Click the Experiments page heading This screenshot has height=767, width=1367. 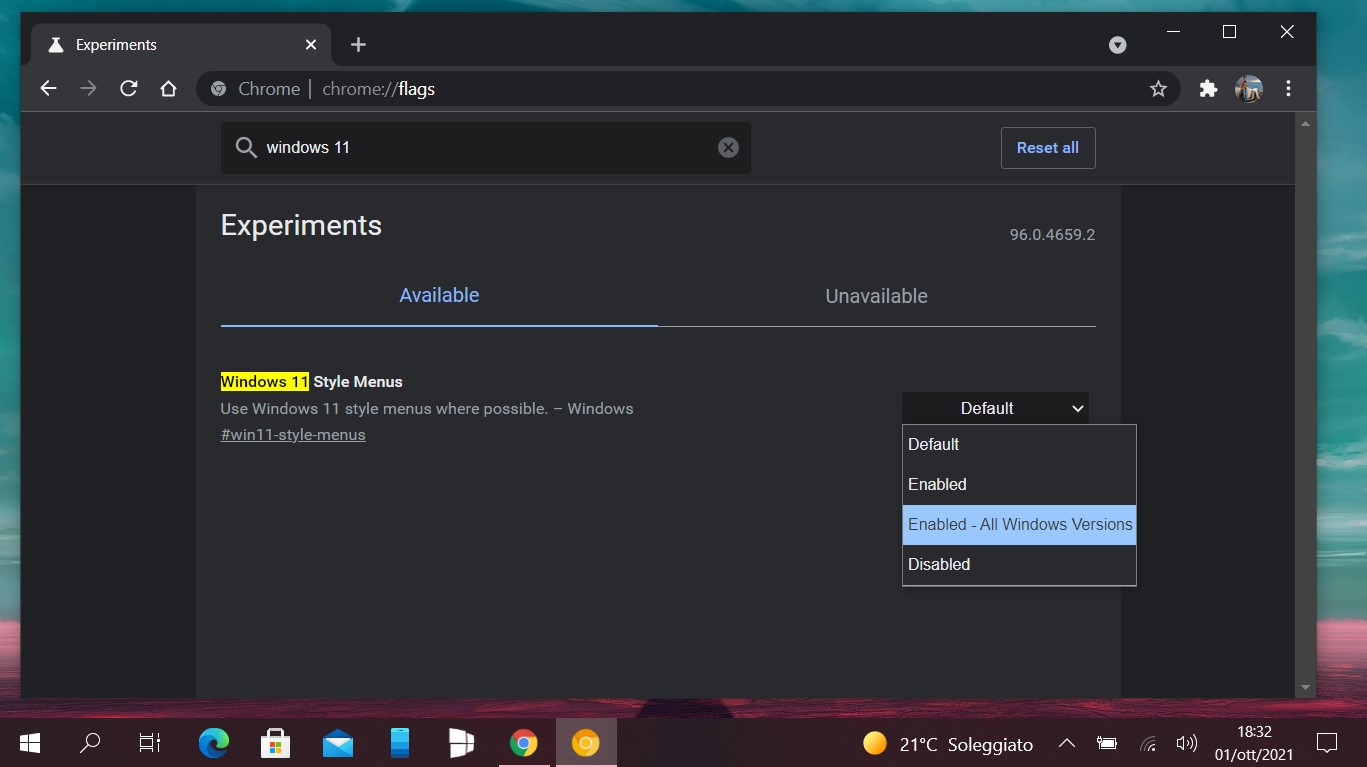(x=301, y=225)
